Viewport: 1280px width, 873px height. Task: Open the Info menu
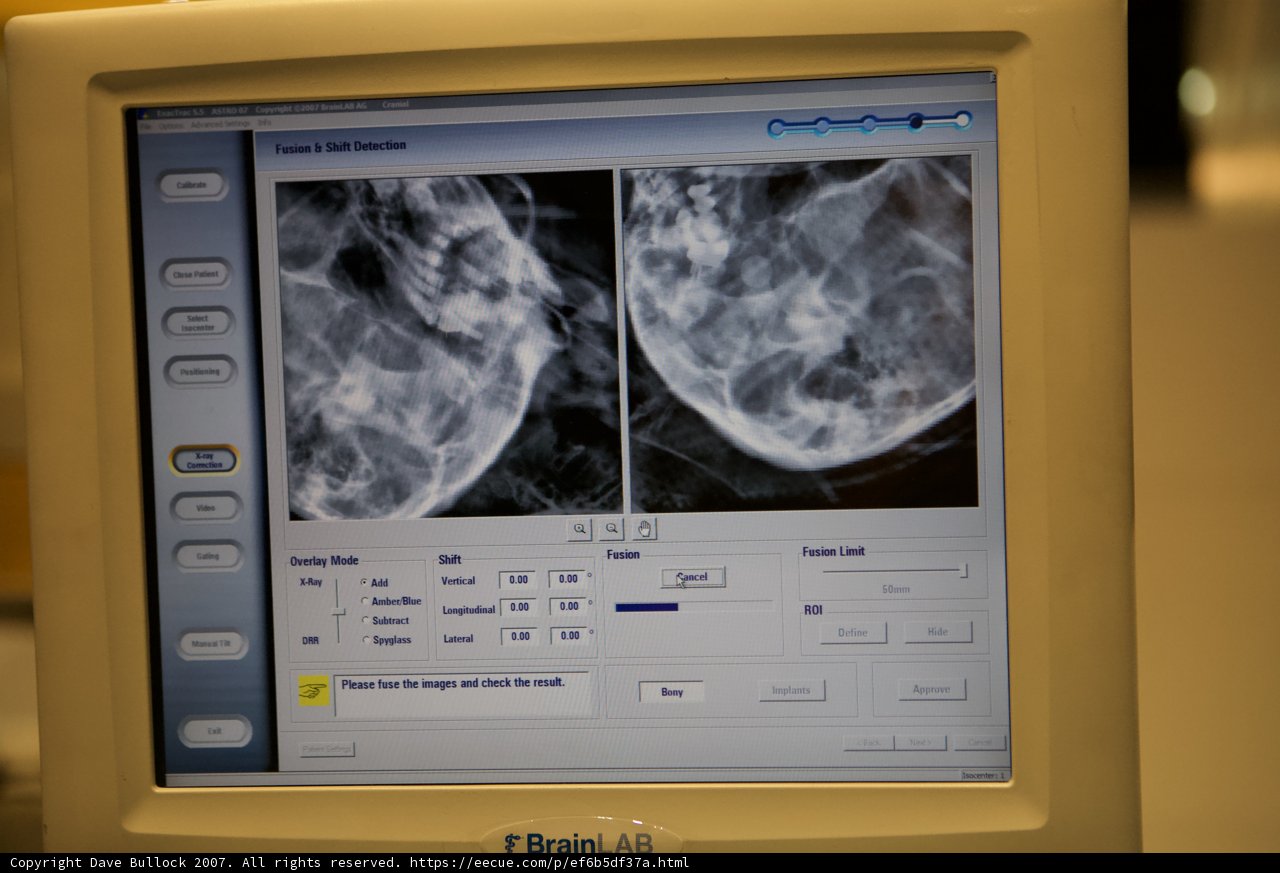coord(264,123)
